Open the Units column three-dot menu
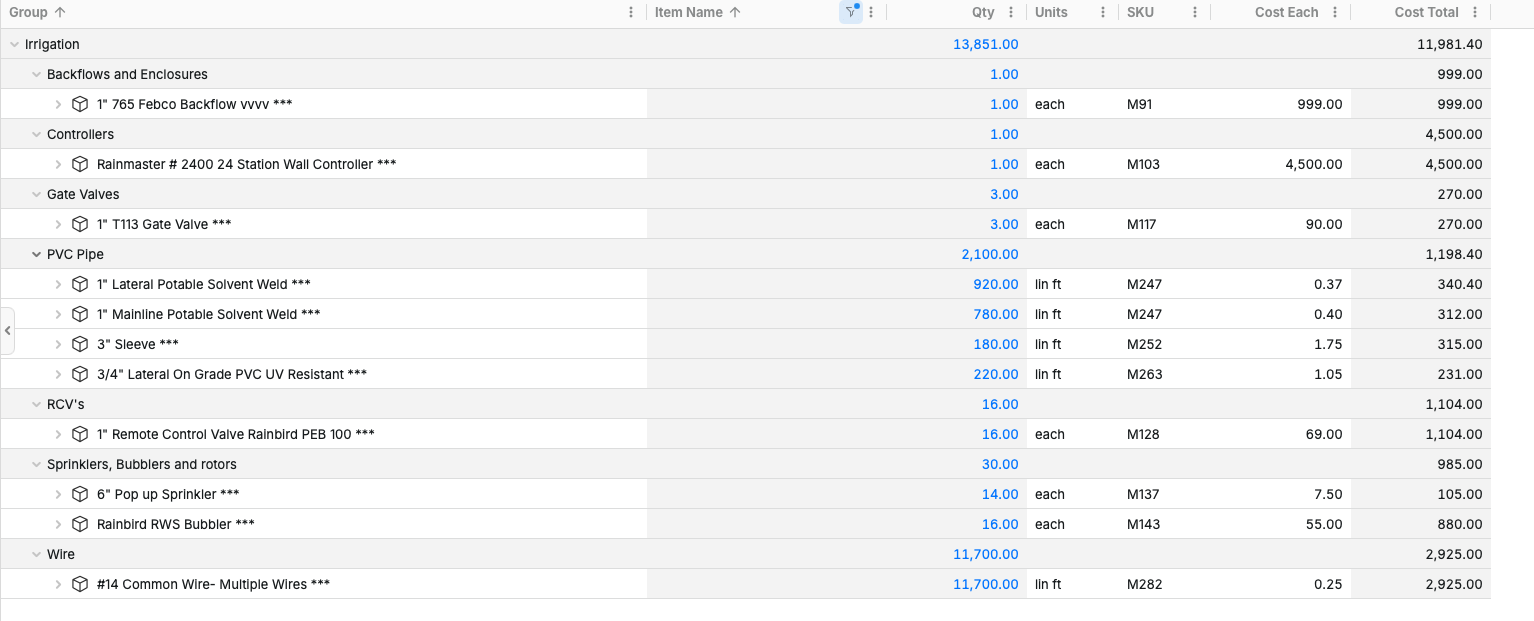Viewport: 1534px width, 621px height. pos(1103,13)
